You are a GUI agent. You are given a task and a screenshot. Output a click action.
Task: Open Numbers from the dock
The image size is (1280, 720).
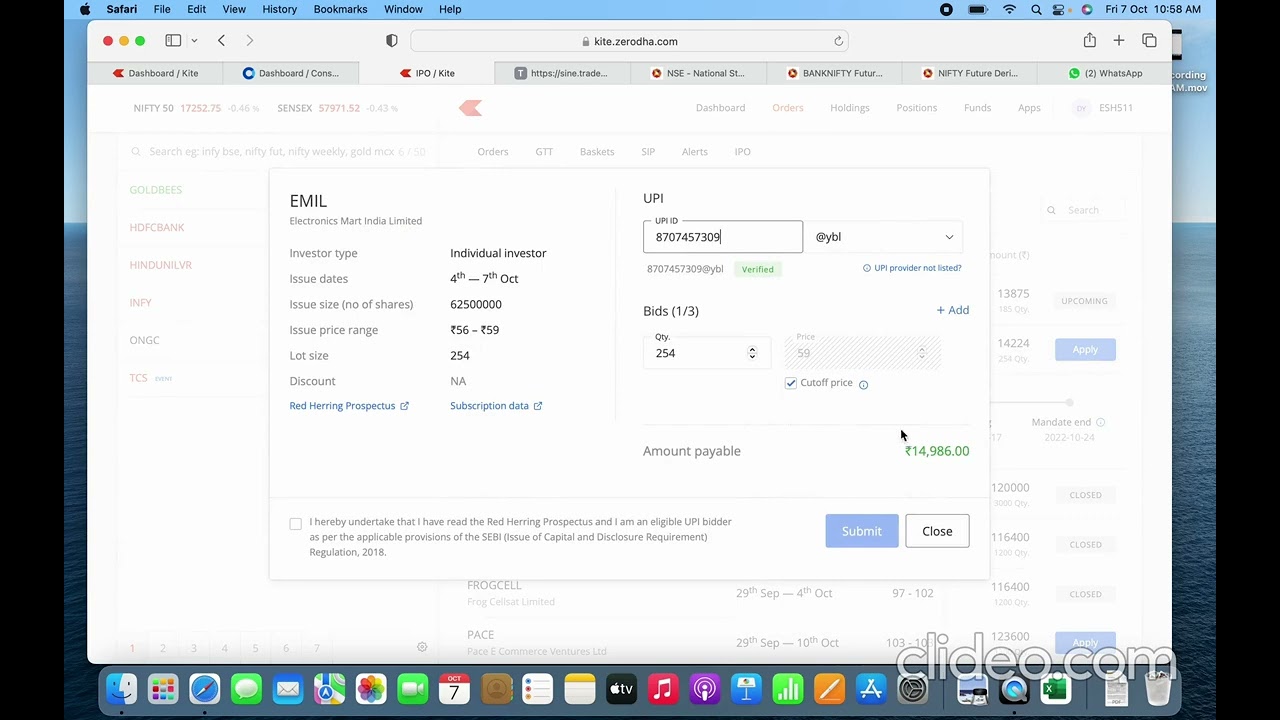(x=788, y=689)
